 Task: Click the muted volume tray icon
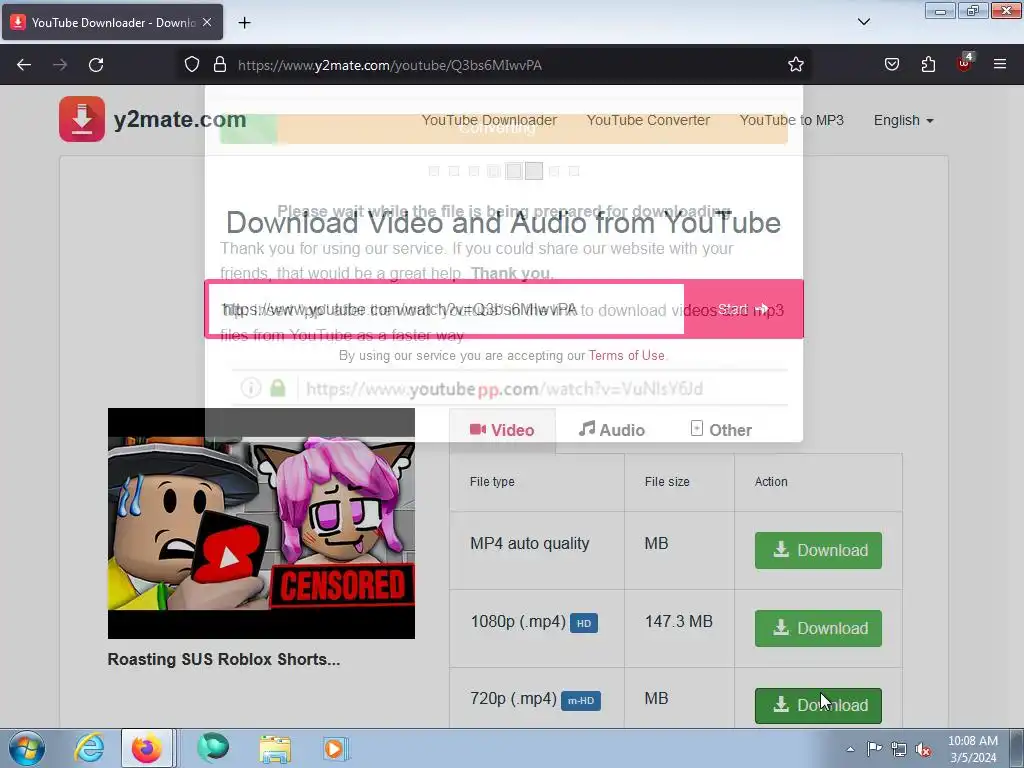click(x=923, y=750)
